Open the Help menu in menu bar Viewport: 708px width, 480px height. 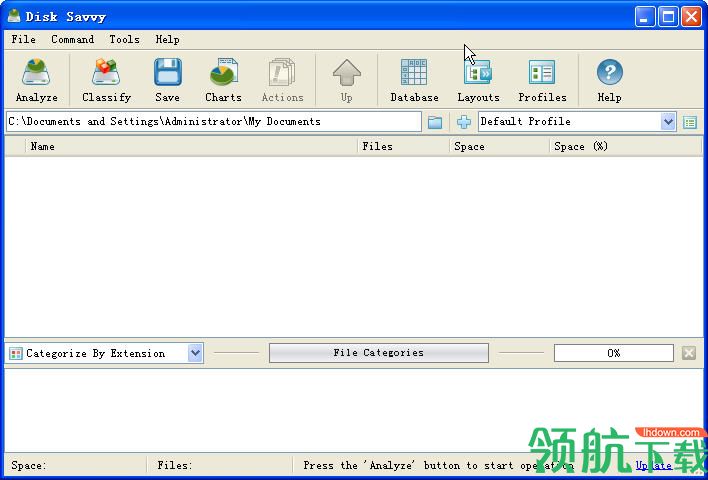pos(167,39)
